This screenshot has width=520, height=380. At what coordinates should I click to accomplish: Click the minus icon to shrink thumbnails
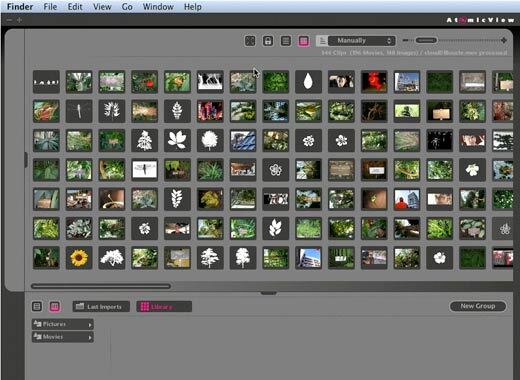click(x=405, y=40)
